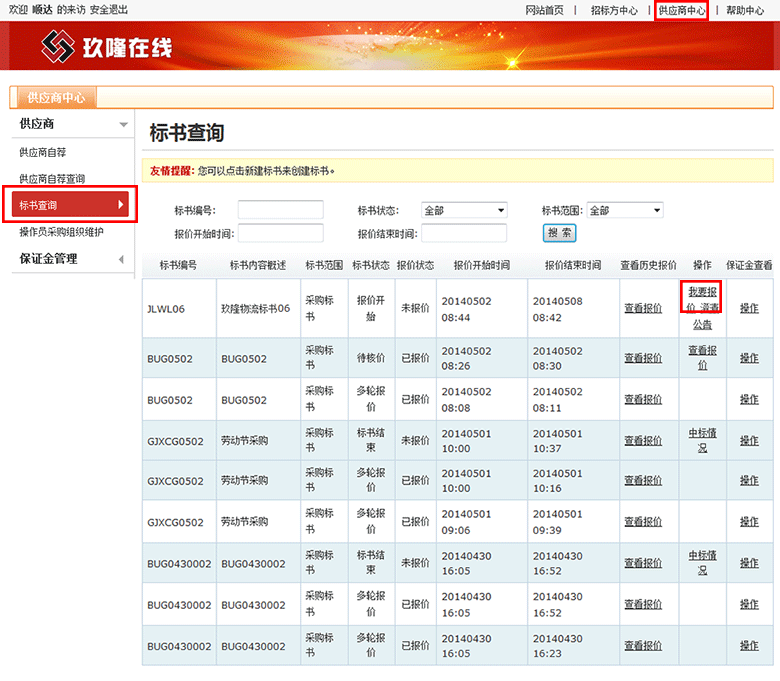Click 安全退出 to log out

pos(109,10)
